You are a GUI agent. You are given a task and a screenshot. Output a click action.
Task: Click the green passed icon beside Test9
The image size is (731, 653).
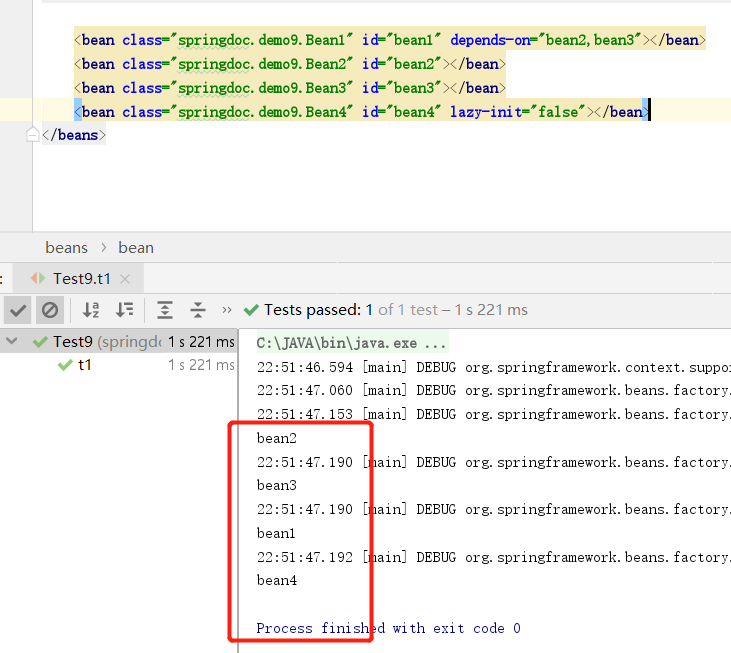point(41,342)
